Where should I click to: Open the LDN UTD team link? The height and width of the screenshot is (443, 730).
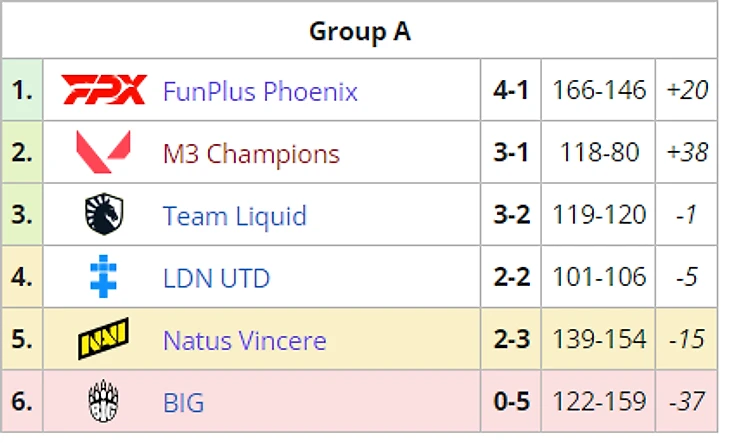click(x=216, y=278)
